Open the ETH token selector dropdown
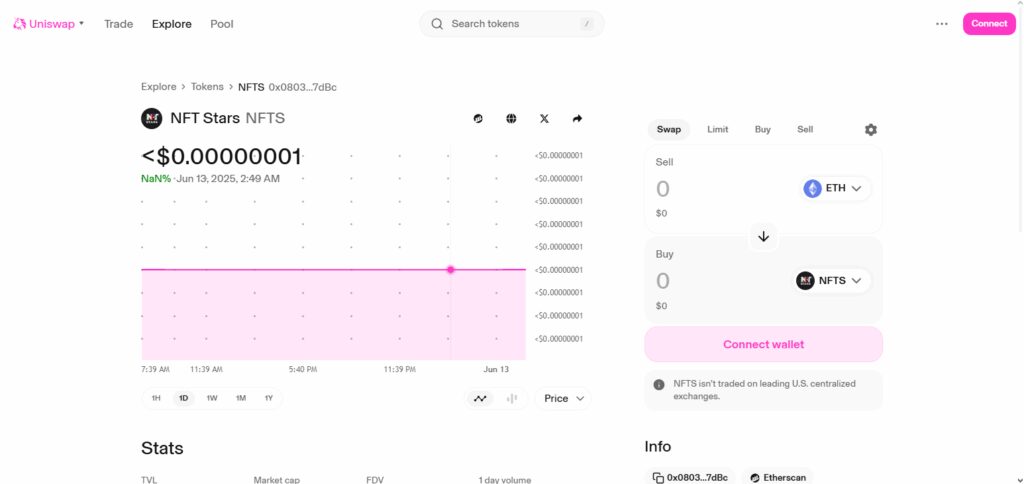The height and width of the screenshot is (484, 1024). click(836, 189)
